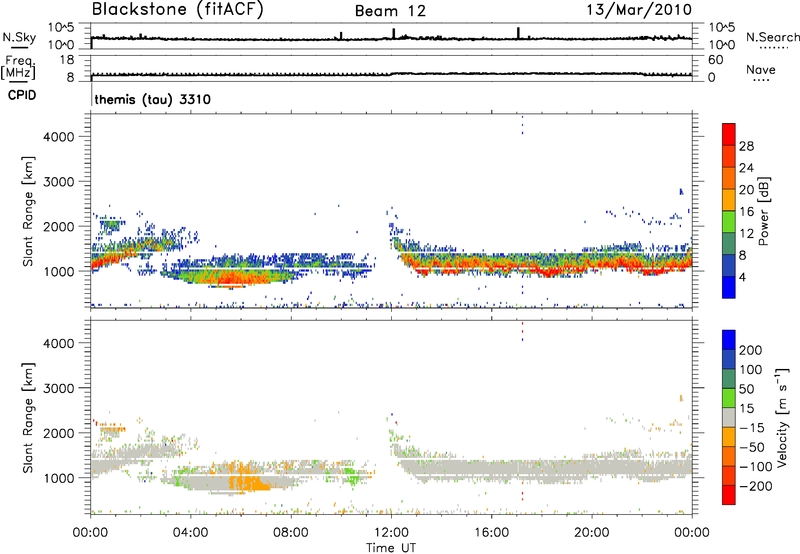800x554 pixels.
Task: Select the "4" power colorbar label
Action: click(742, 278)
